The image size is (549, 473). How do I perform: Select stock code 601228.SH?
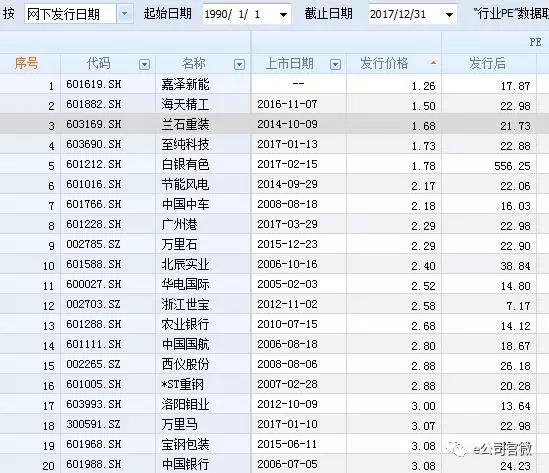point(94,224)
